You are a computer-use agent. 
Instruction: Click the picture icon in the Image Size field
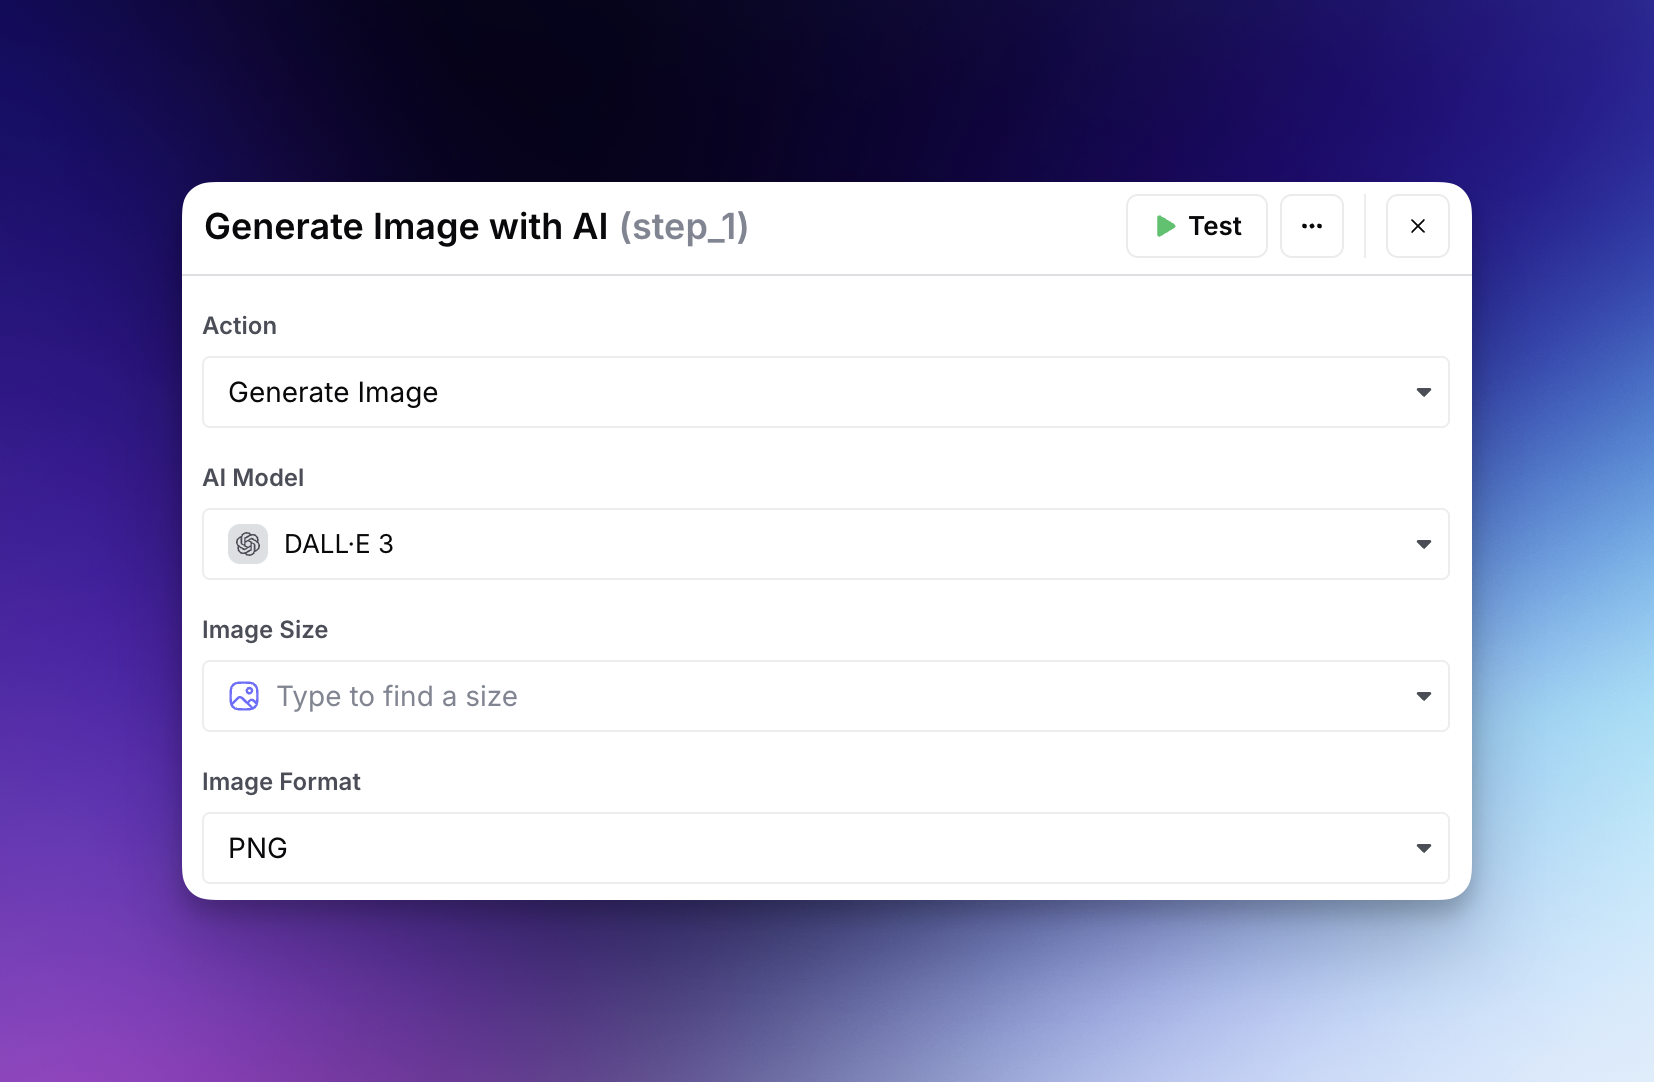point(244,696)
